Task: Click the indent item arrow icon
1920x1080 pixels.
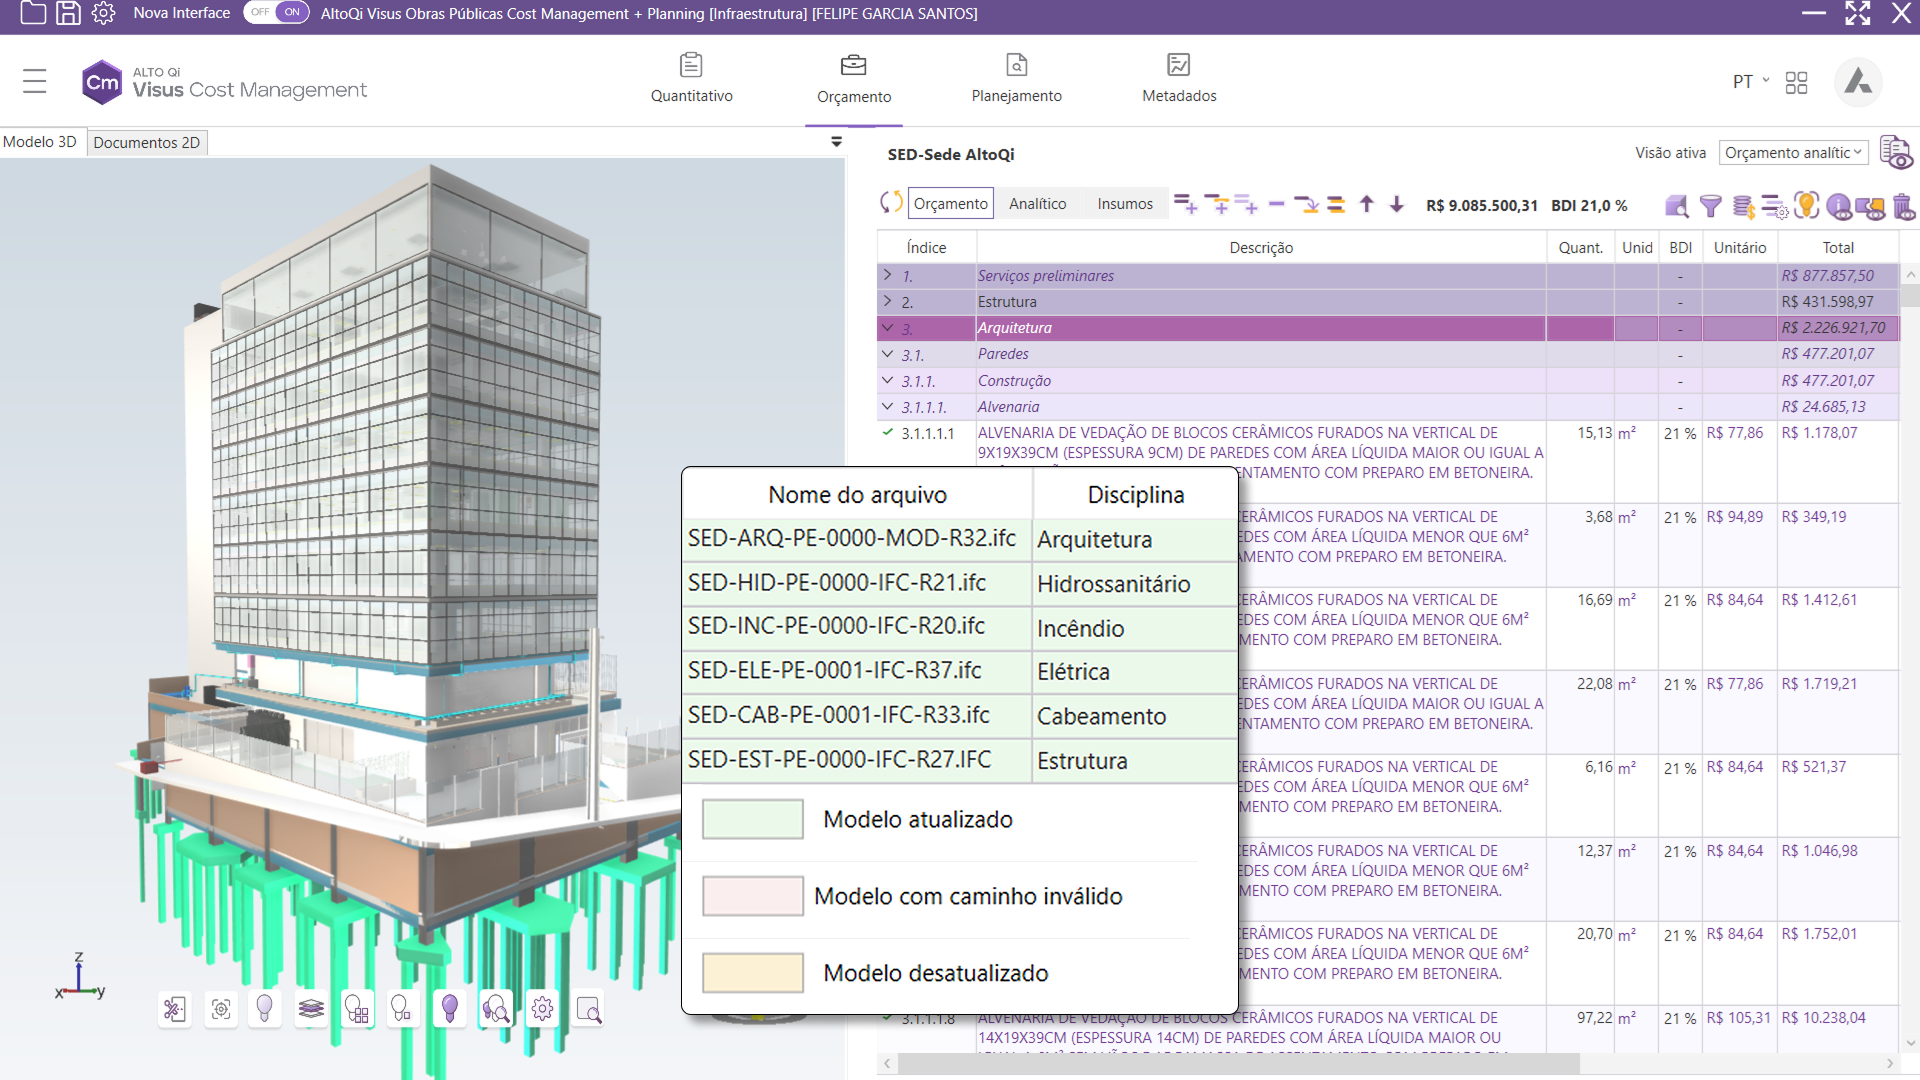Action: 1306,204
